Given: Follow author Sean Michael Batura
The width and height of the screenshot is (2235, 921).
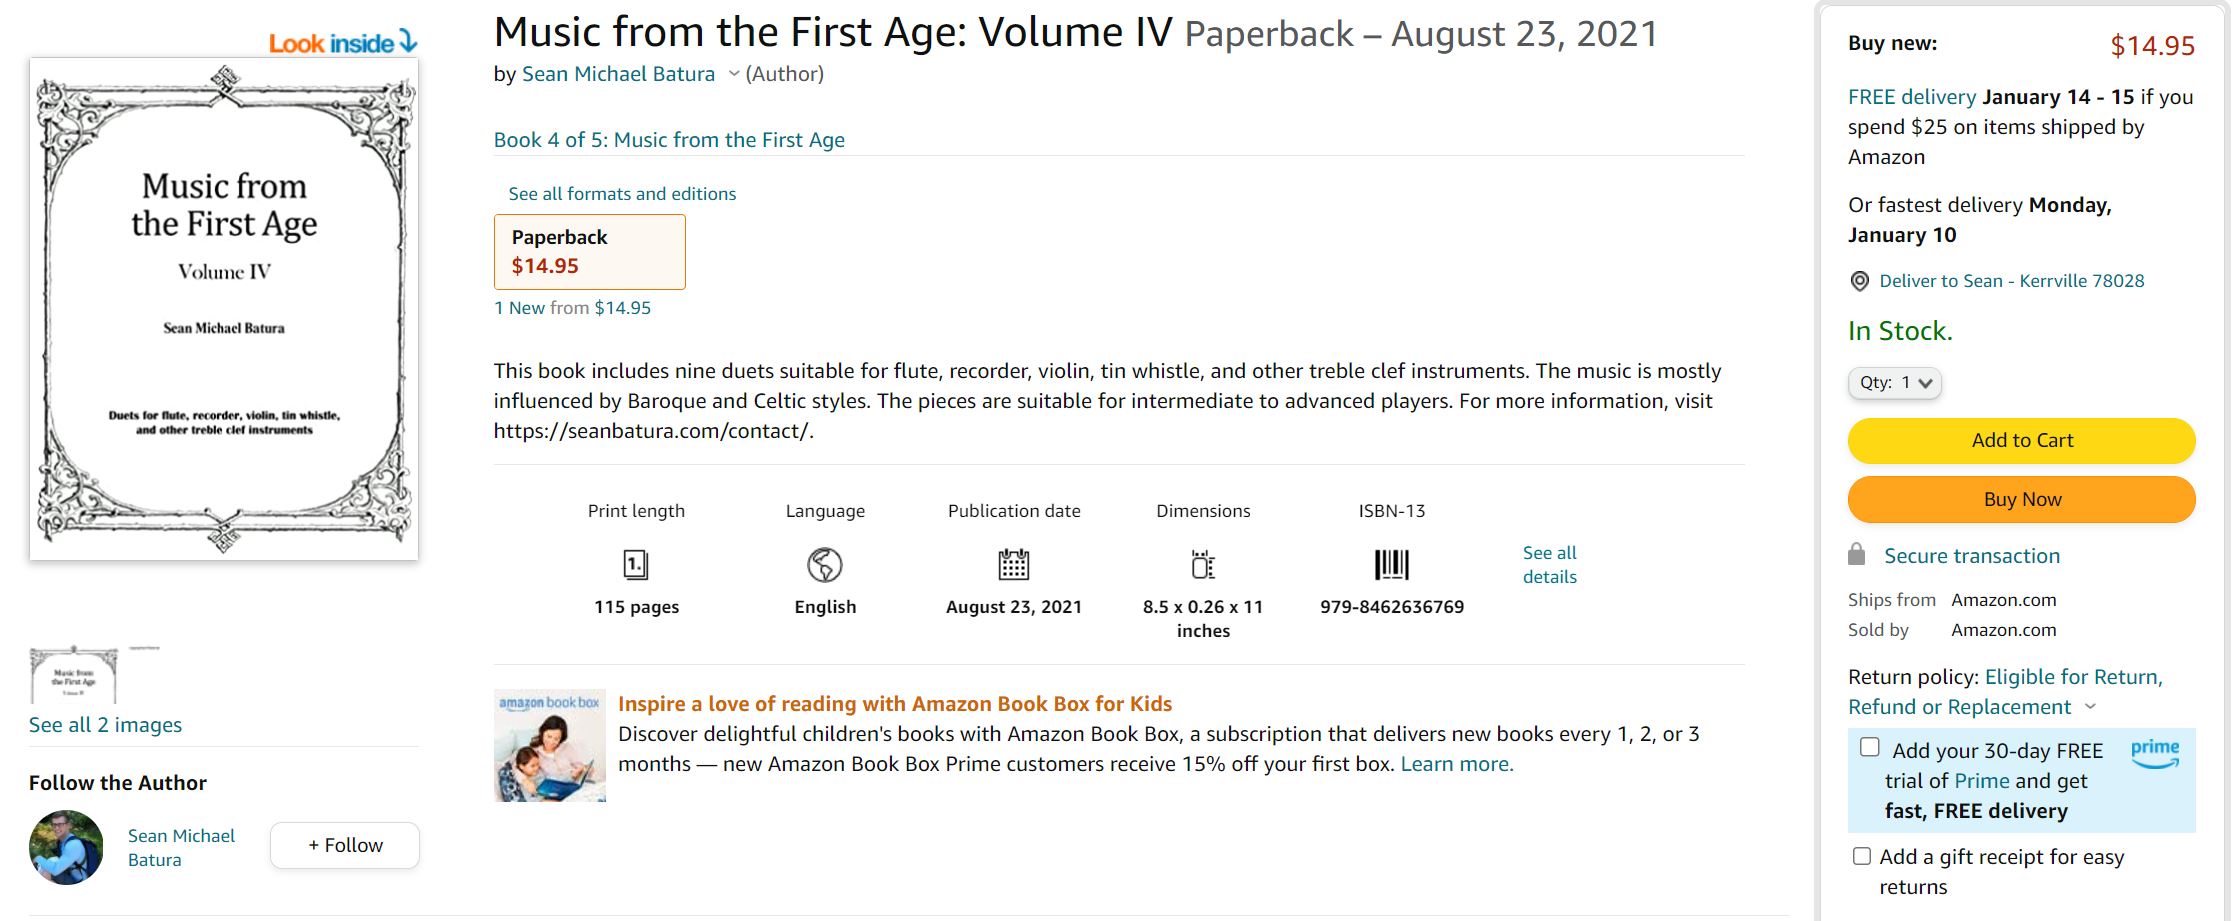Looking at the screenshot, I should [x=345, y=845].
